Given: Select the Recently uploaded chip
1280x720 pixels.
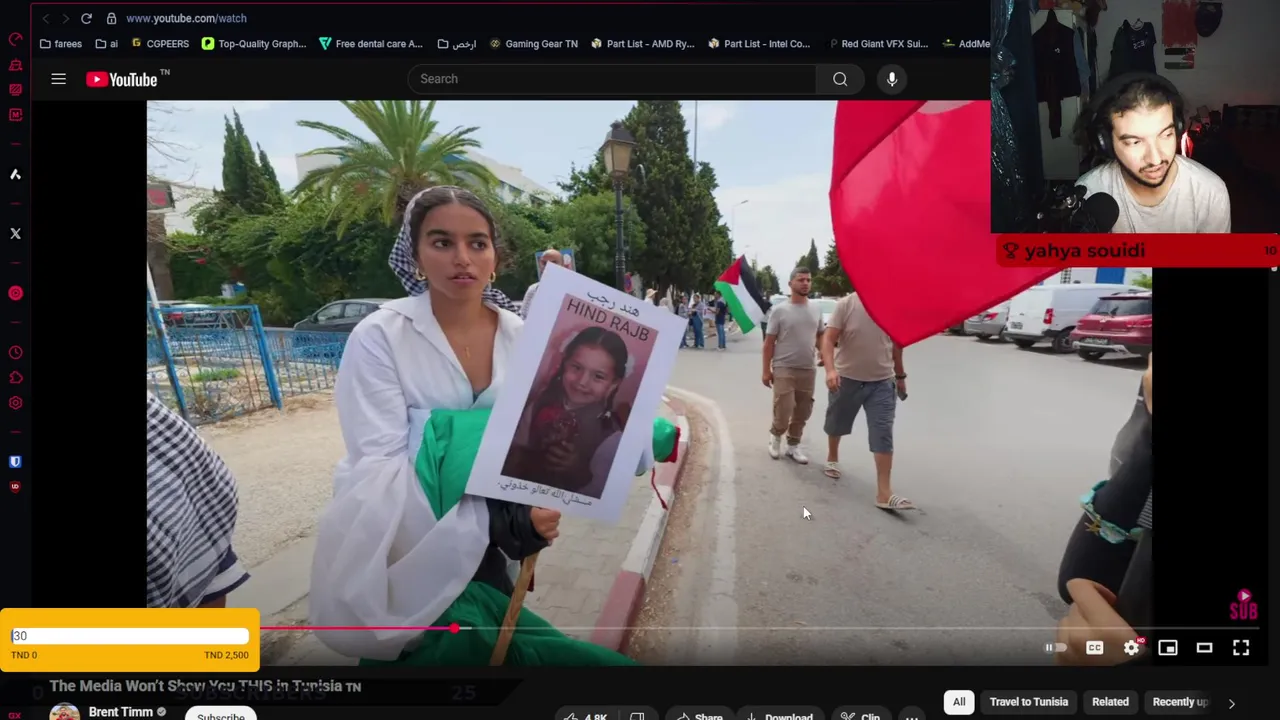Looking at the screenshot, I should point(1180,702).
